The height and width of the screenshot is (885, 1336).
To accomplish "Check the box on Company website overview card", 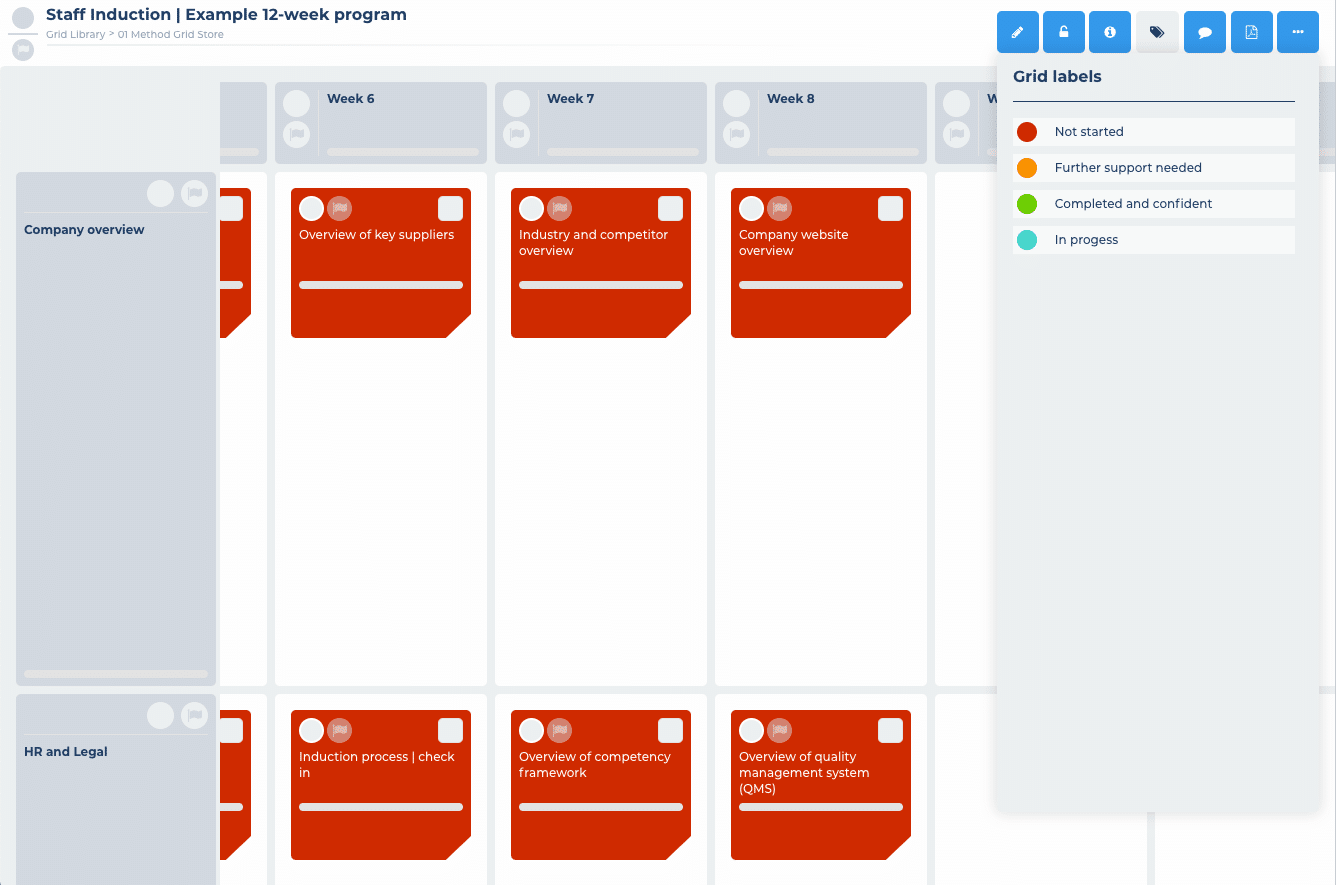I will point(890,208).
